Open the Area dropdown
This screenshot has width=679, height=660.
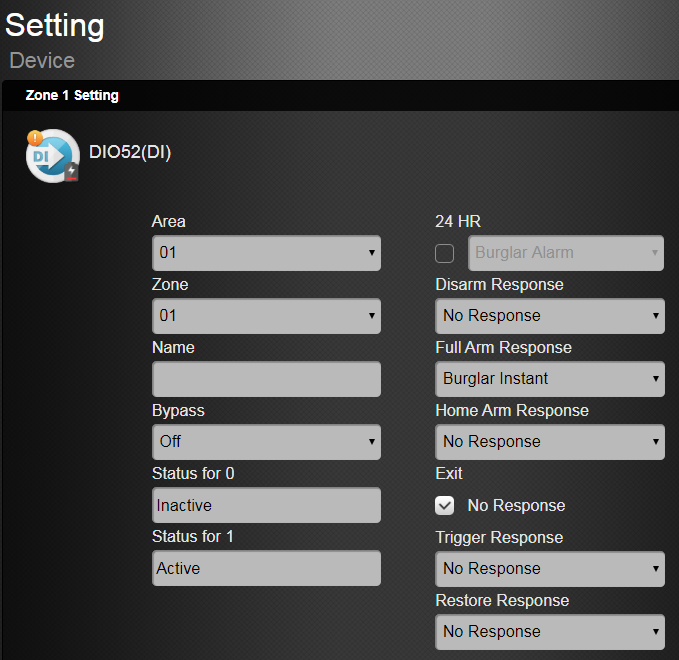pyautogui.click(x=266, y=253)
